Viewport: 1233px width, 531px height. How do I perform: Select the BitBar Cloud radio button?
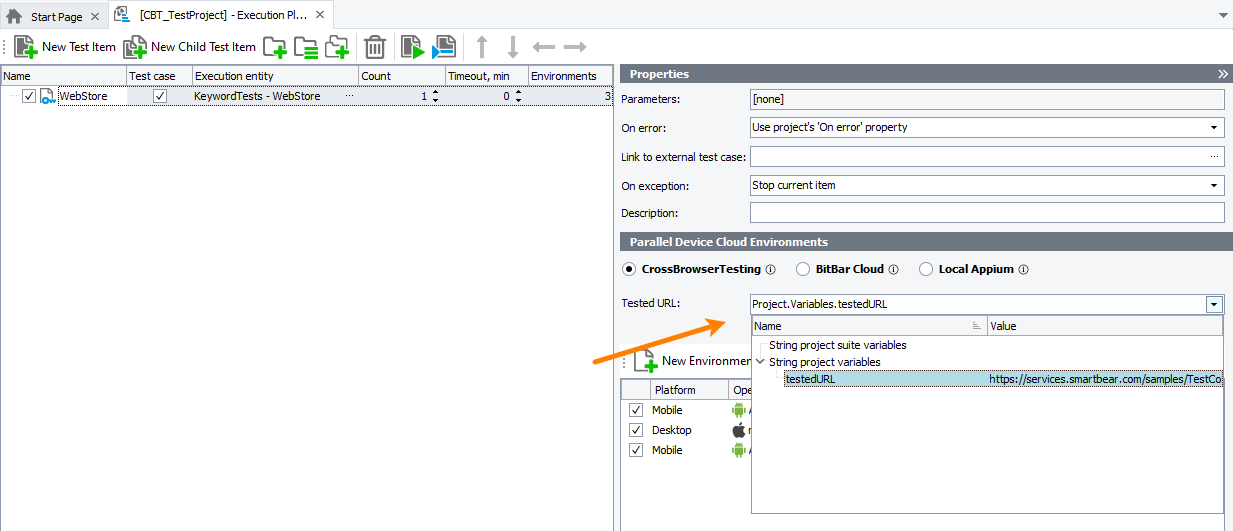(803, 269)
